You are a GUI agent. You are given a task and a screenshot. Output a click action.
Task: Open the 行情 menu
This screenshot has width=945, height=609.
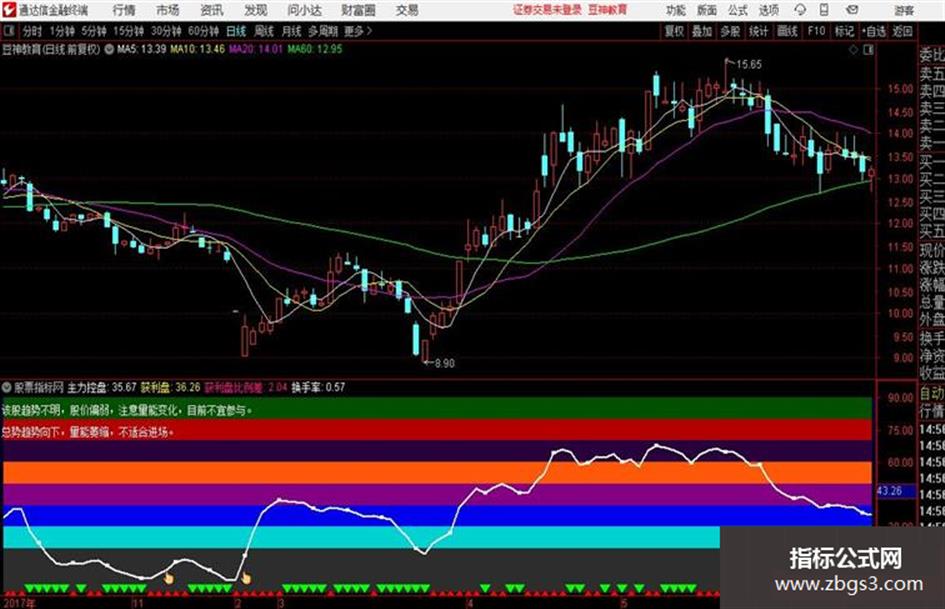coord(124,10)
